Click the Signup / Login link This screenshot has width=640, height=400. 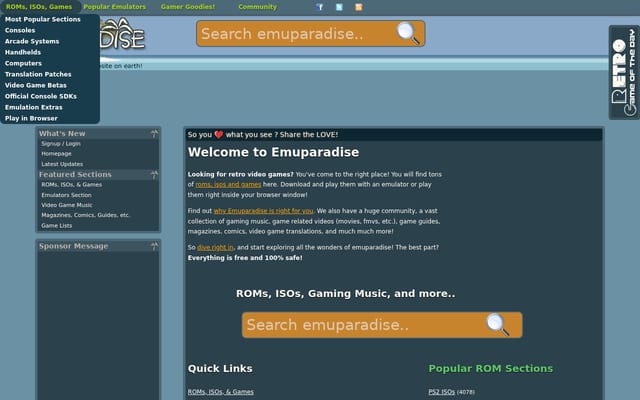pyautogui.click(x=61, y=144)
